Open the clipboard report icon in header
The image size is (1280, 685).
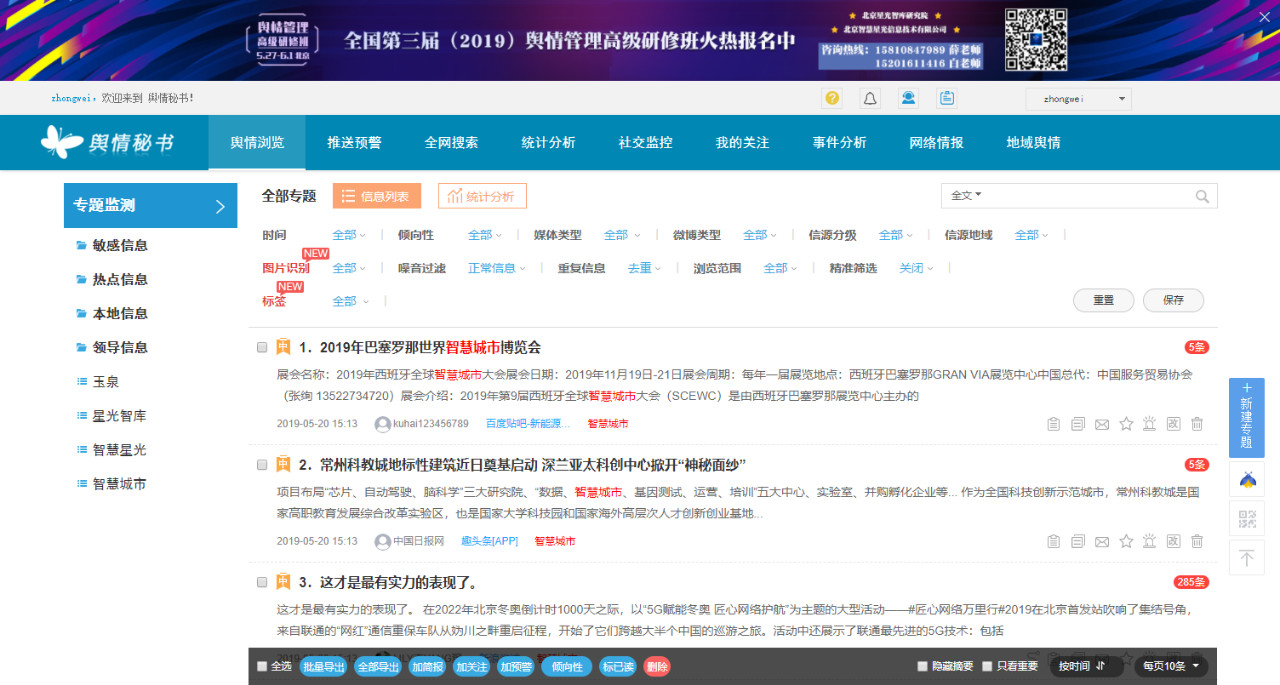tap(946, 98)
